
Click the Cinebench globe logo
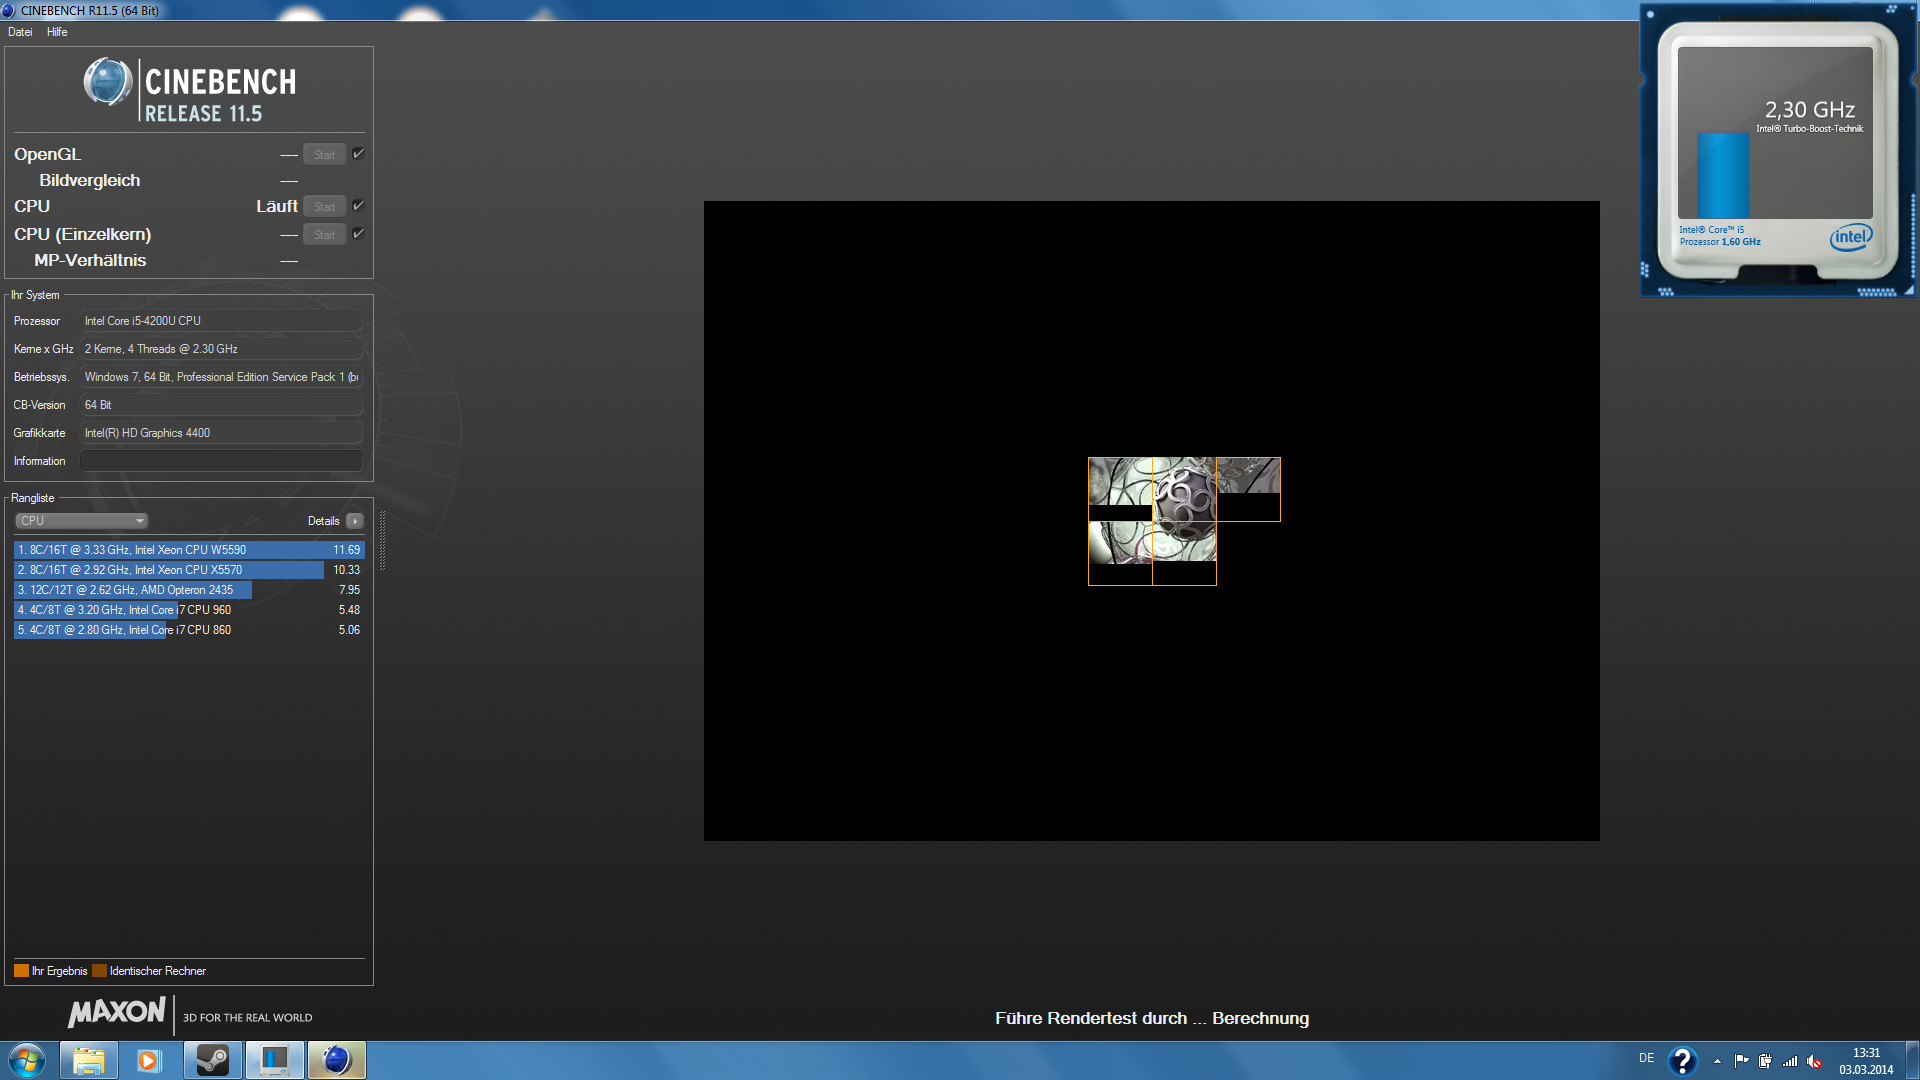(x=107, y=82)
